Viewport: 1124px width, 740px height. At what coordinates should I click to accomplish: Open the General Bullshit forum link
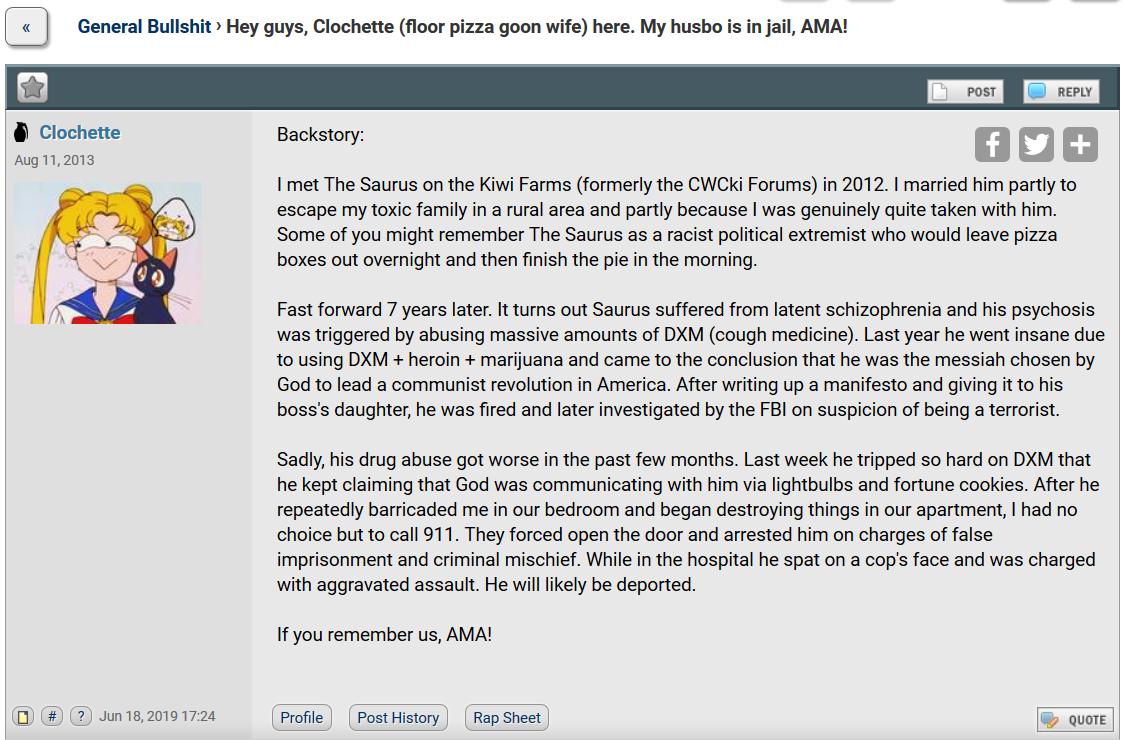[x=144, y=27]
